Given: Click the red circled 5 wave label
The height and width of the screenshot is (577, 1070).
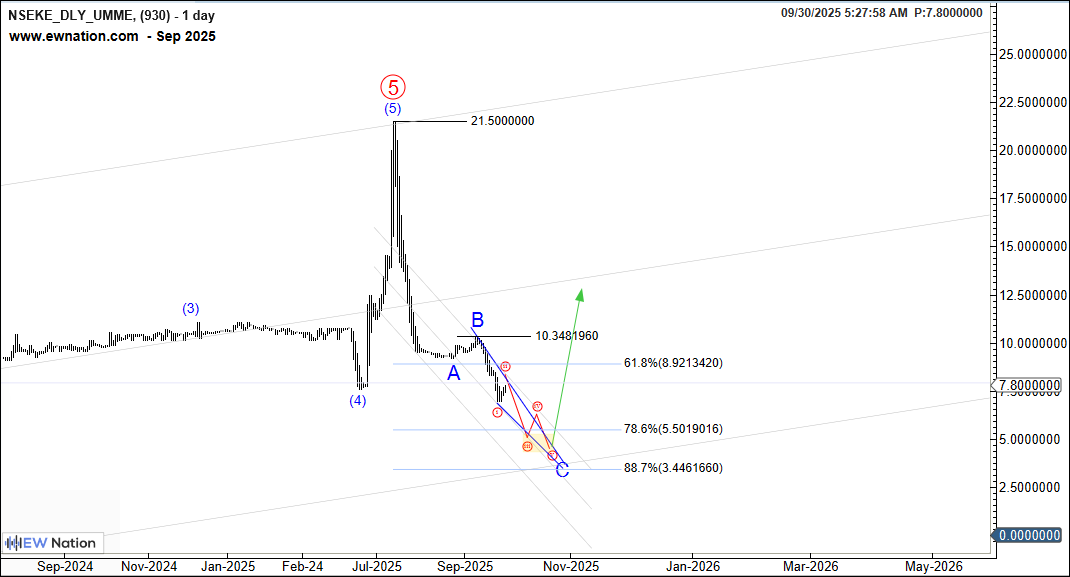Looking at the screenshot, I should [x=393, y=86].
